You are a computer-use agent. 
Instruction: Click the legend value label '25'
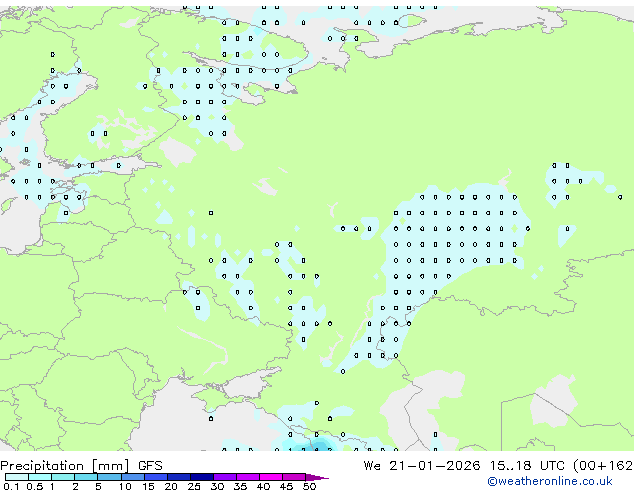click(194, 486)
